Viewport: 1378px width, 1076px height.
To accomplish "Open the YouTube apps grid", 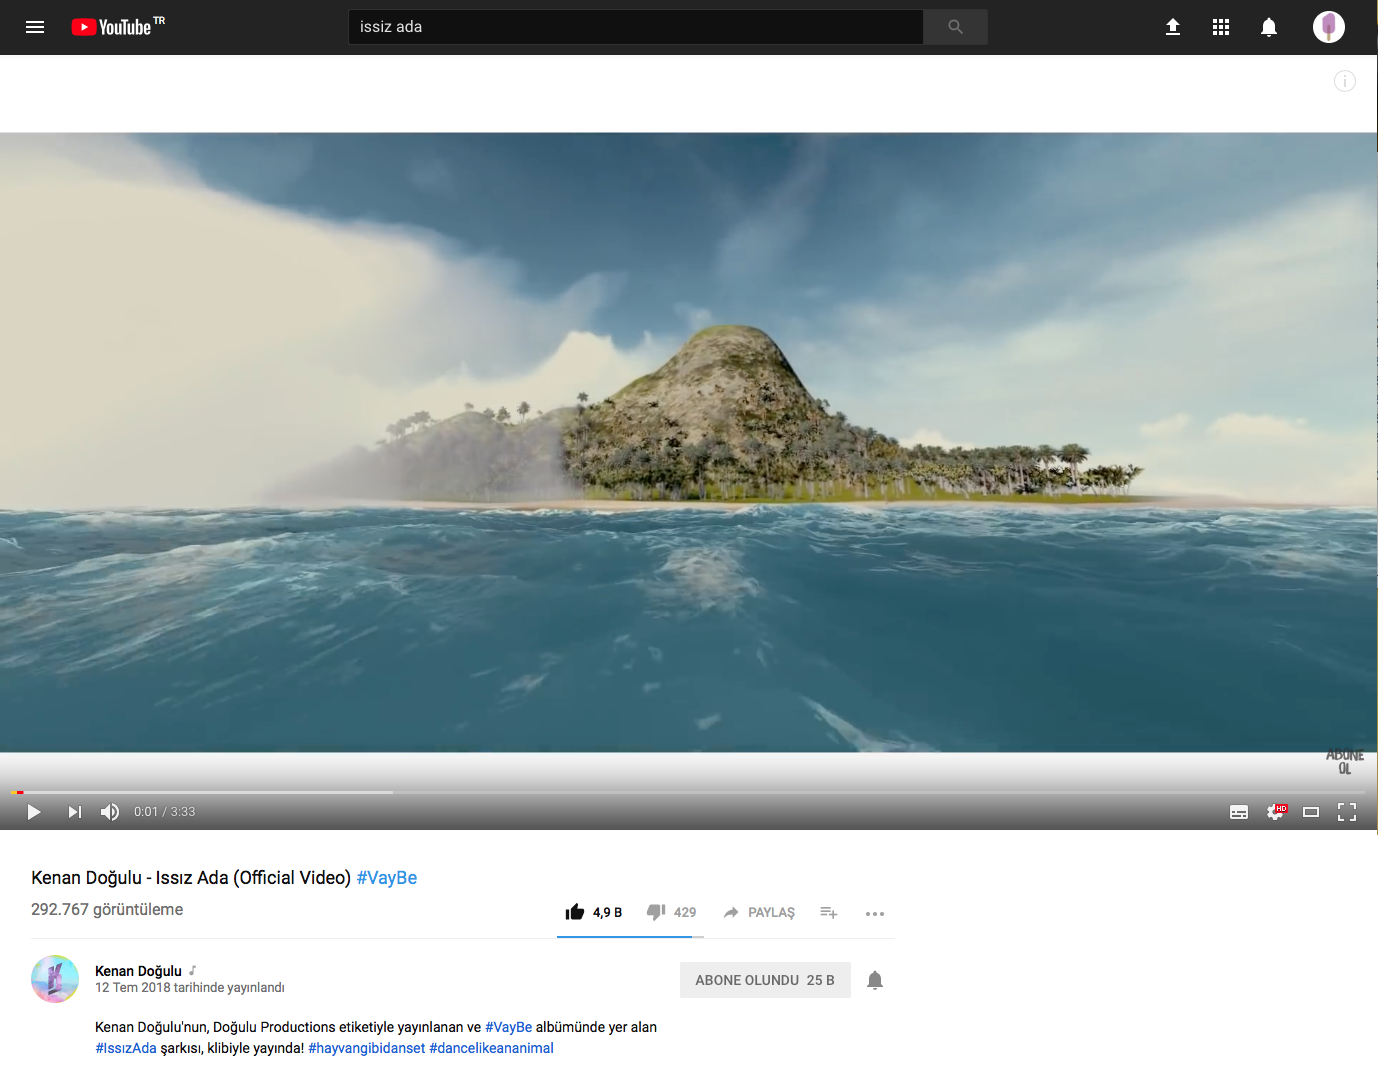I will pos(1221,27).
